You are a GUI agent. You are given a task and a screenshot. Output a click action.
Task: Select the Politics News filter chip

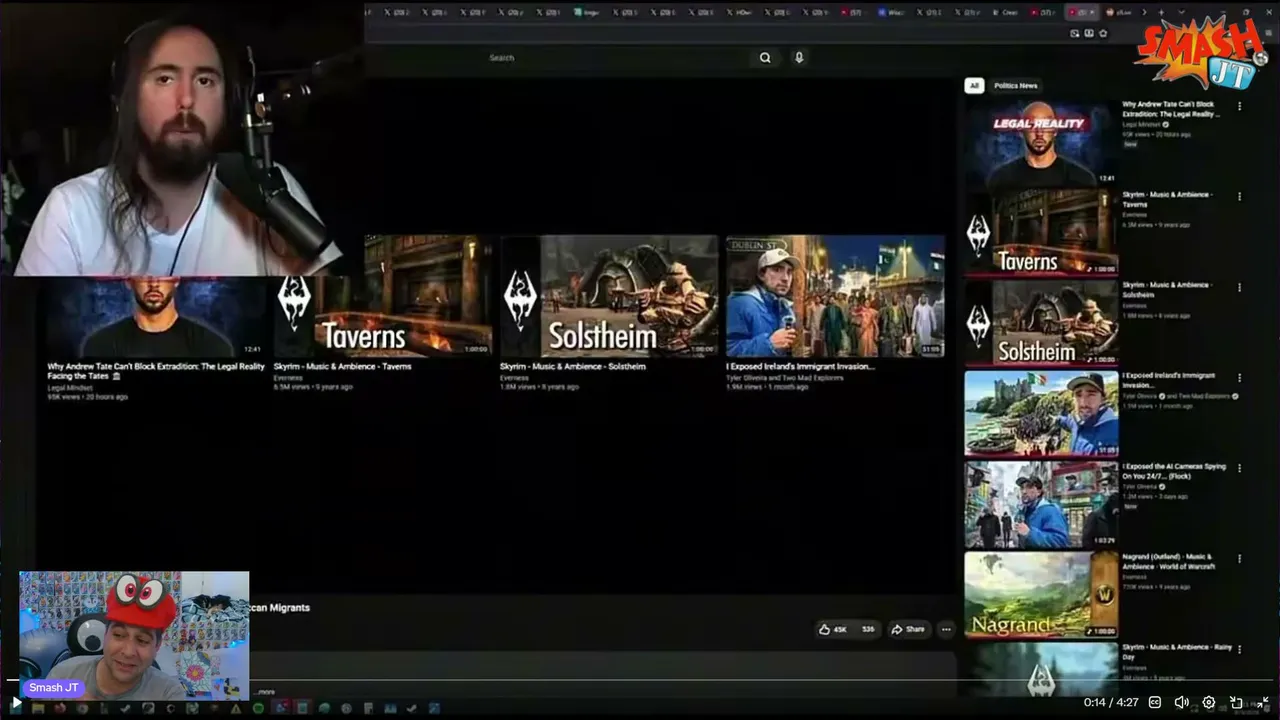[1016, 86]
